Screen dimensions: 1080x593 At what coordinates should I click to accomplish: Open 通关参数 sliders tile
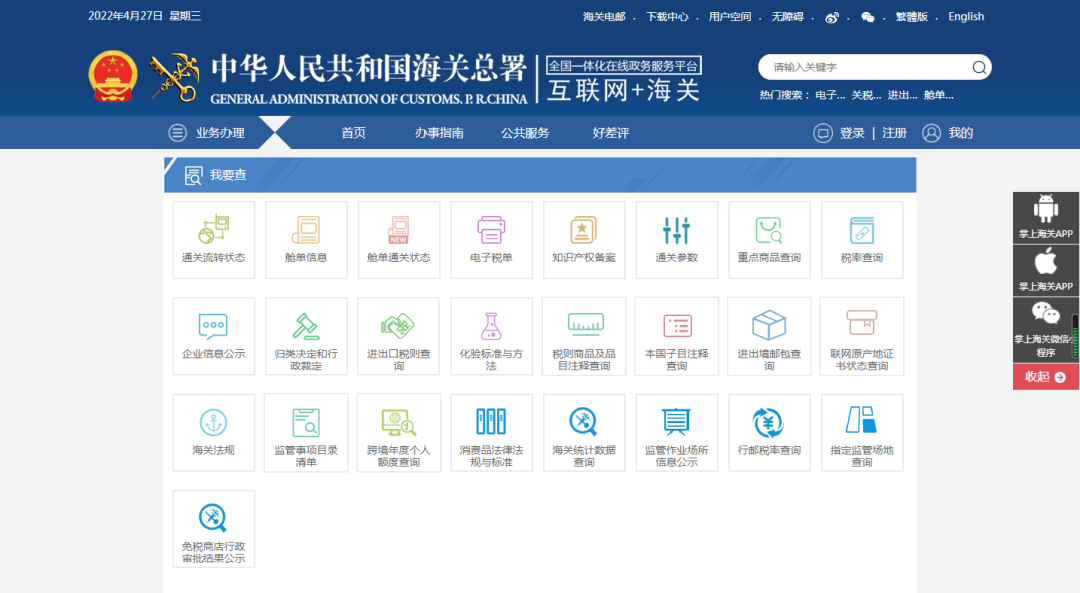coord(676,240)
